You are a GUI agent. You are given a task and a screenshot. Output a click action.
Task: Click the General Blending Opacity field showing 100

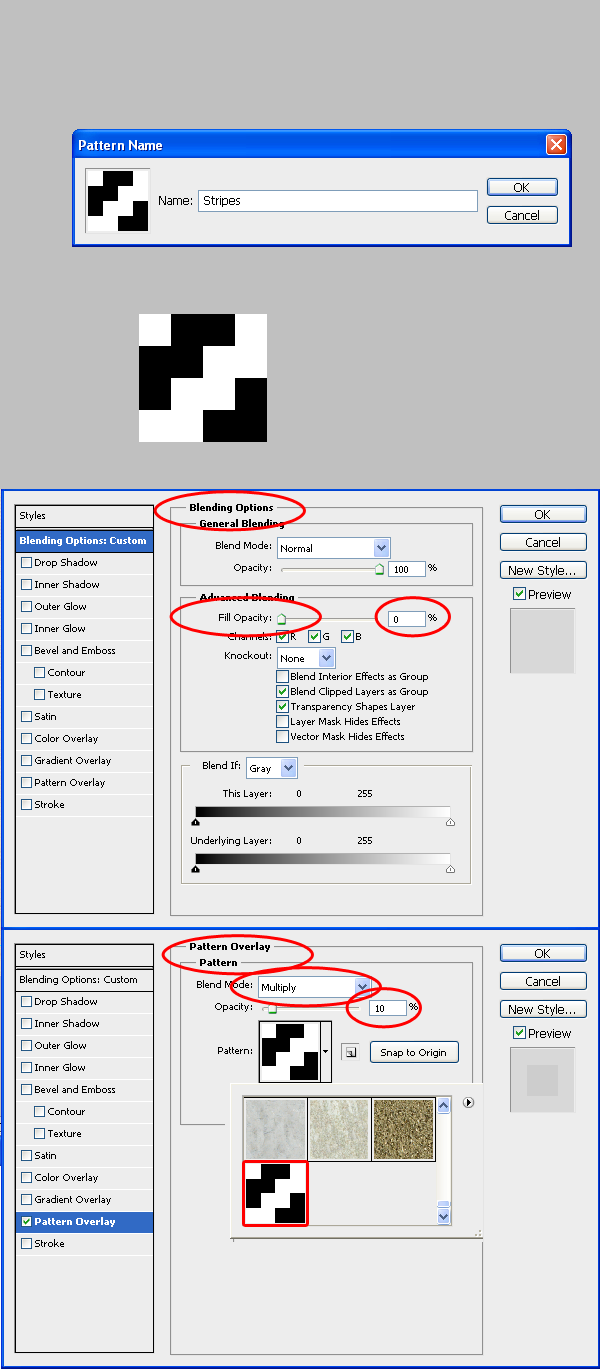[x=407, y=569]
